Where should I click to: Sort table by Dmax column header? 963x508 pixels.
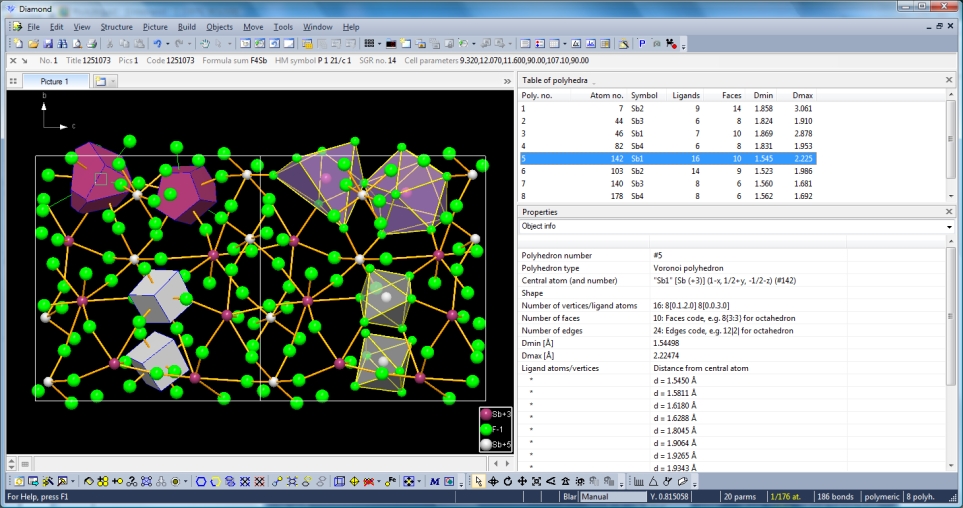[802, 95]
